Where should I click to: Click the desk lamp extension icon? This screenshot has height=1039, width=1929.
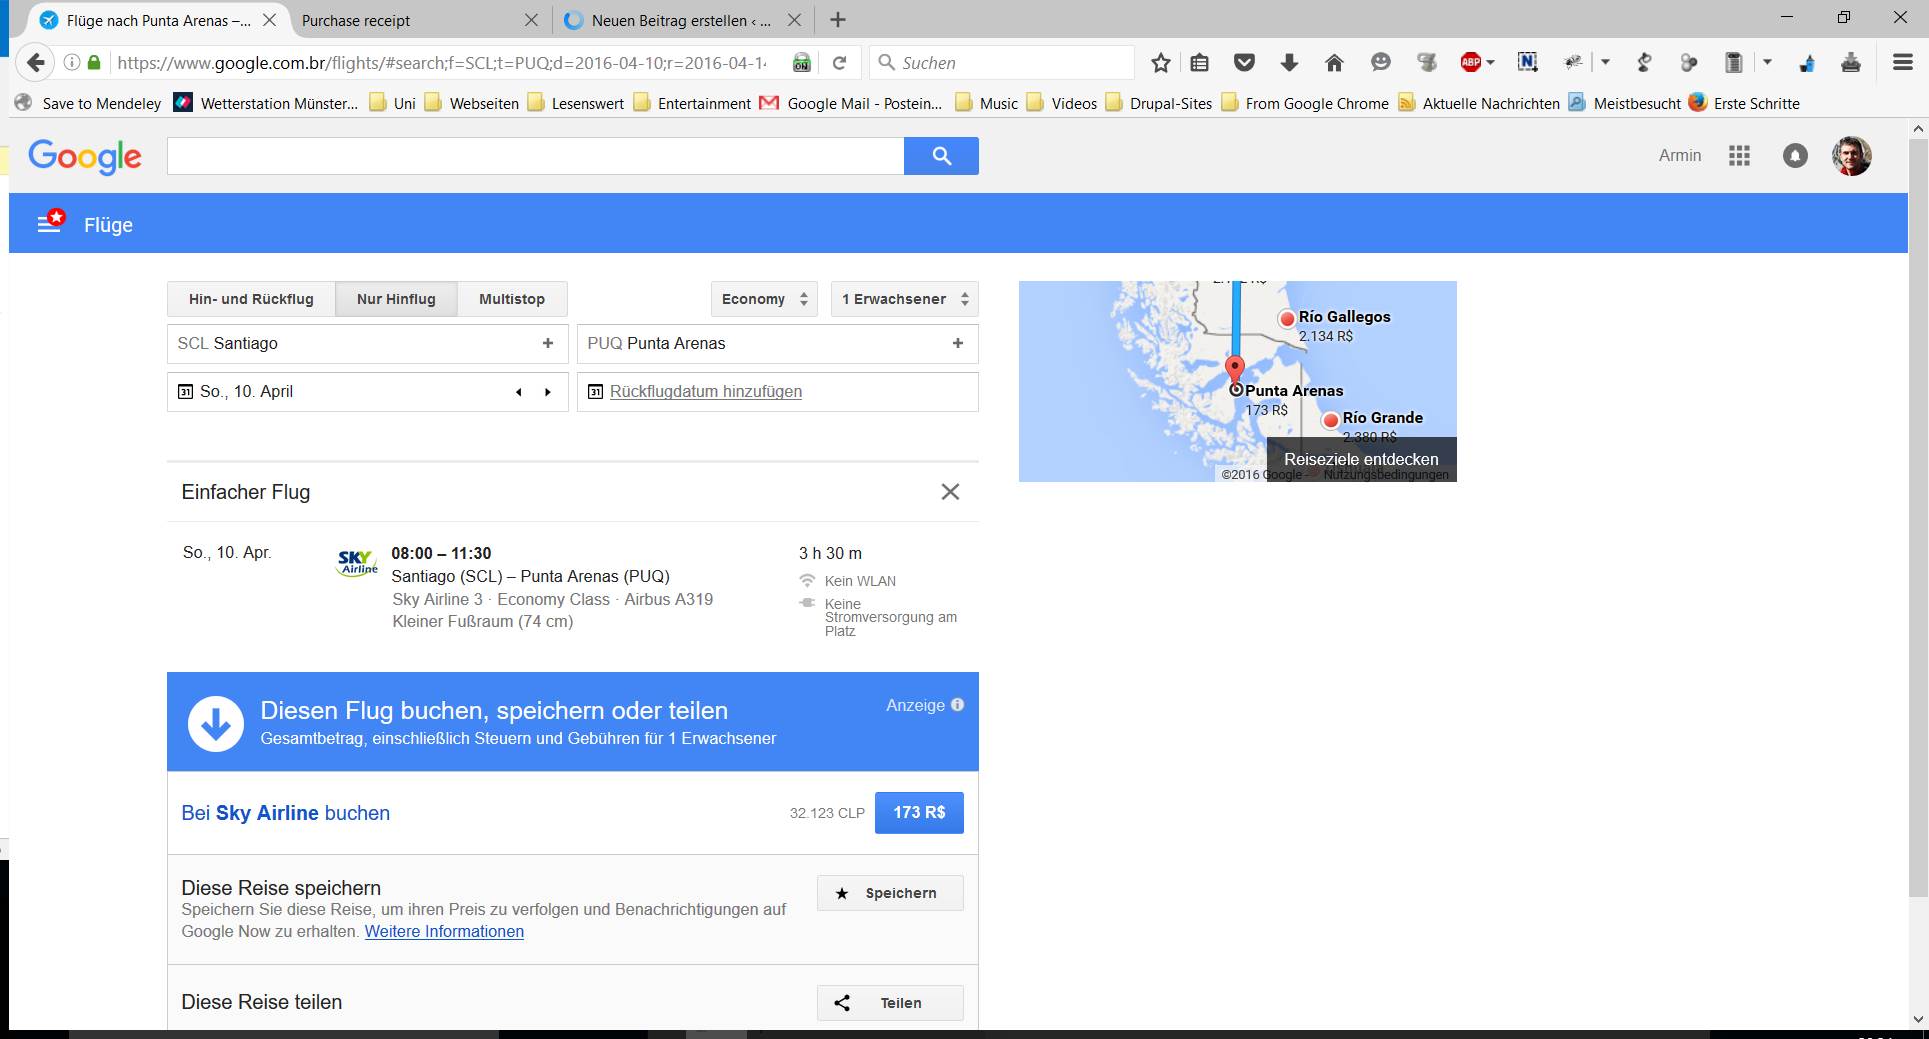pos(1644,63)
